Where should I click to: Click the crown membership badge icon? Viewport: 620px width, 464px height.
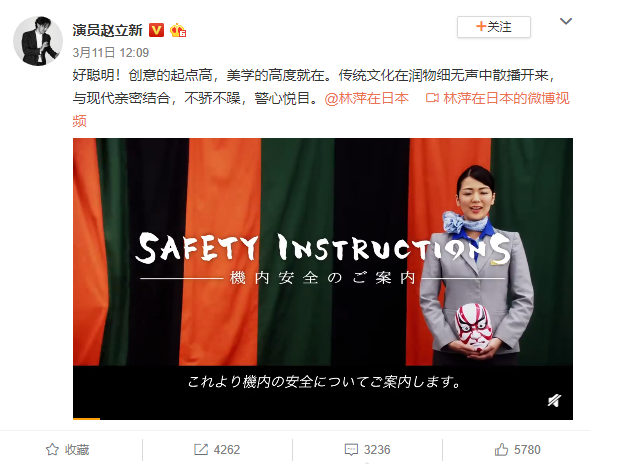[178, 30]
